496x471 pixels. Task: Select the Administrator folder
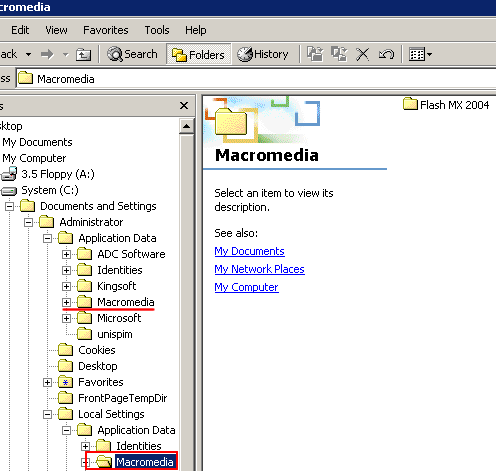click(x=81, y=222)
